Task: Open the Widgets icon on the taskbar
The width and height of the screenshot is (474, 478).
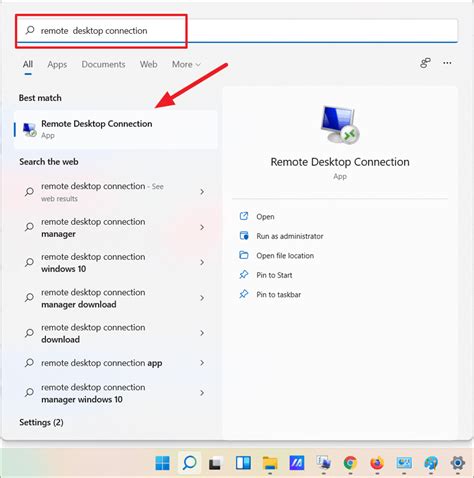Action: tap(243, 463)
